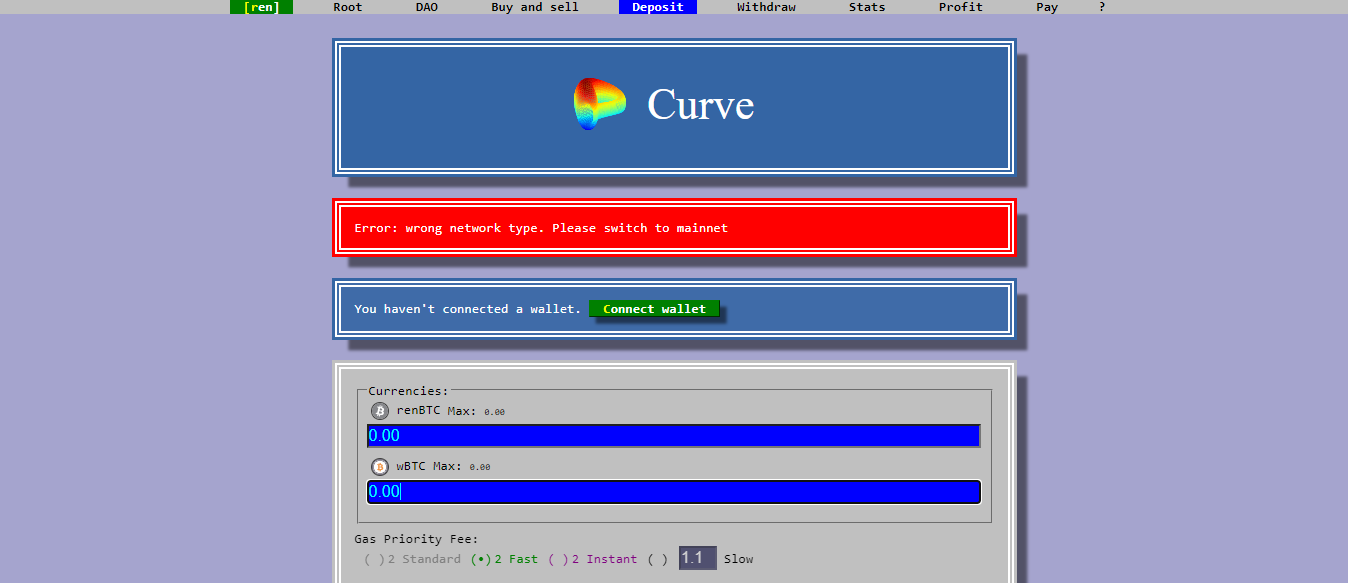Switch to the Withdraw page

coord(766,7)
